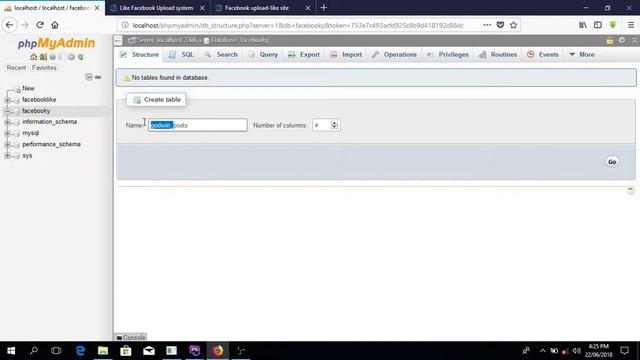Viewport: 640px width, 360px height.
Task: Click New database in tree
Action: [28, 88]
